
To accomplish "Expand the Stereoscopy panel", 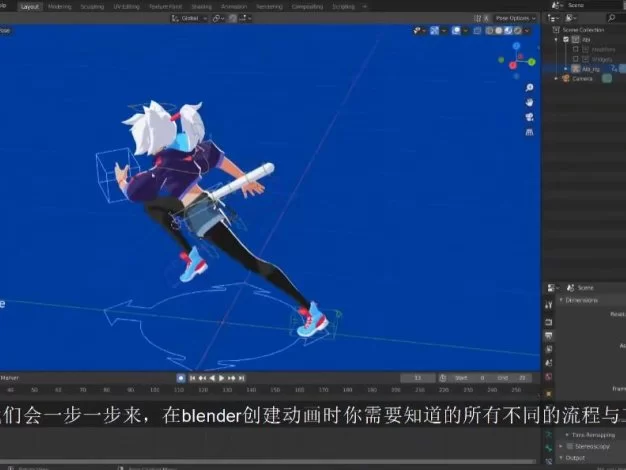I will [x=585, y=446].
